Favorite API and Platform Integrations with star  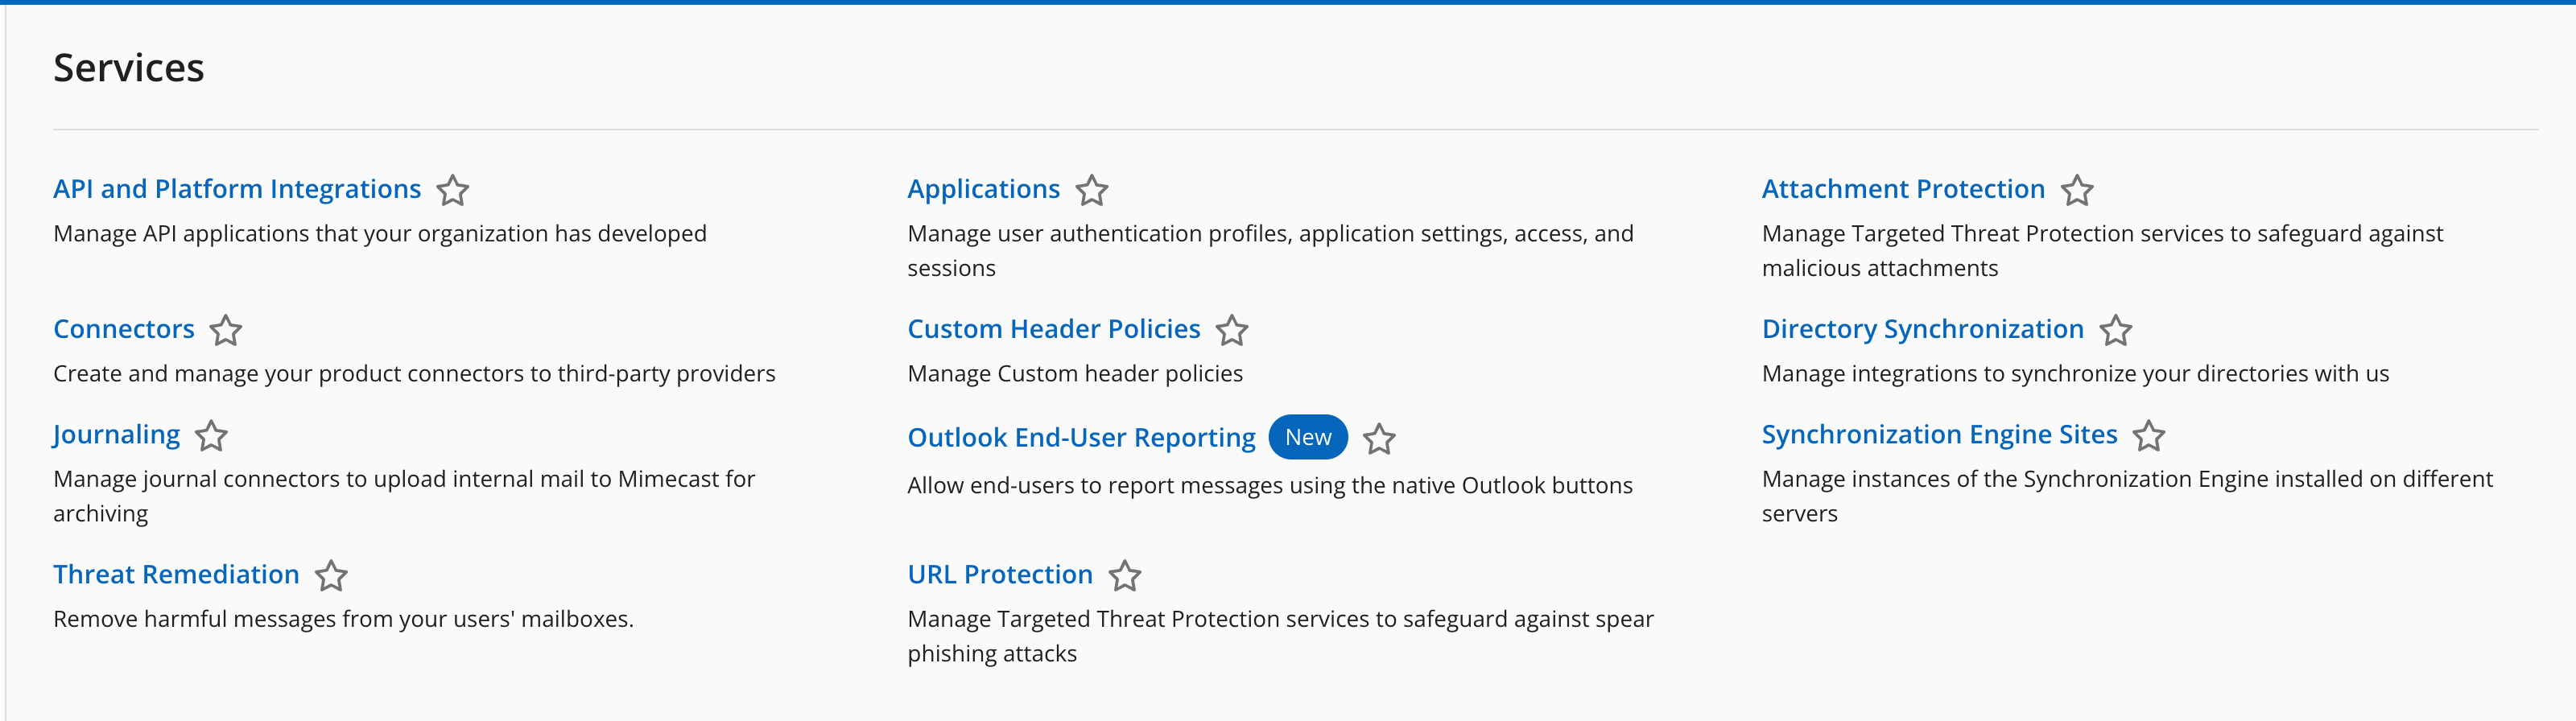coord(453,190)
